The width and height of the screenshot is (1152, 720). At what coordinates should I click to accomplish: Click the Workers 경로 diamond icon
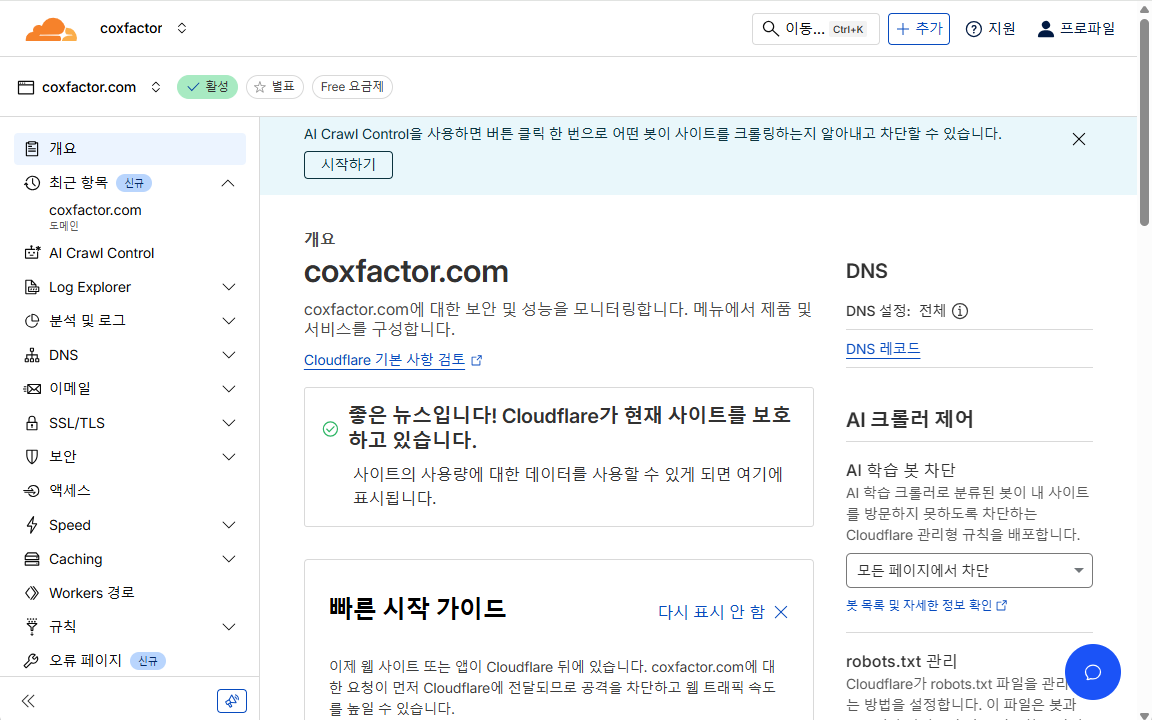coord(32,593)
